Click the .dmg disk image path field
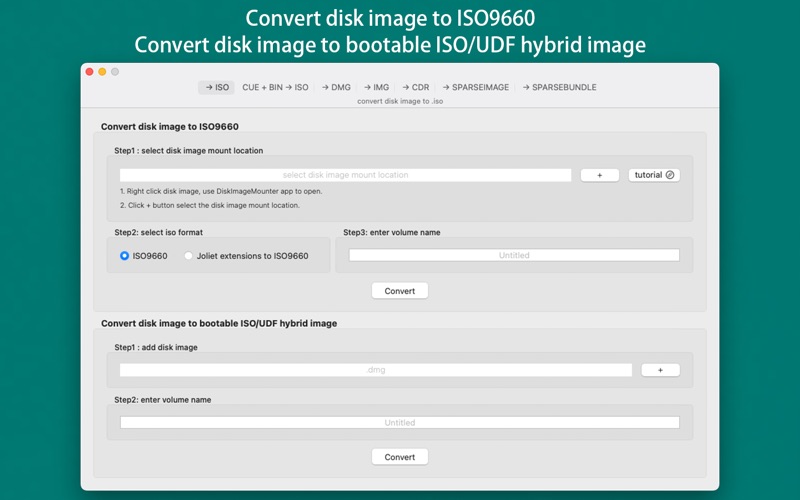800x500 pixels. tap(376, 370)
